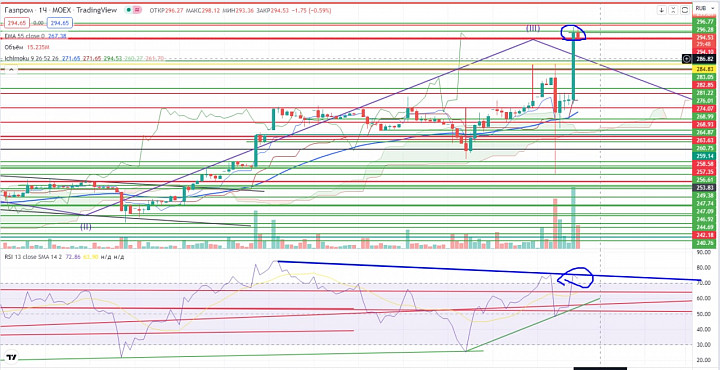This screenshot has height=370, width=720.
Task: Click the 281.22 green price label
Action: pos(704,93)
